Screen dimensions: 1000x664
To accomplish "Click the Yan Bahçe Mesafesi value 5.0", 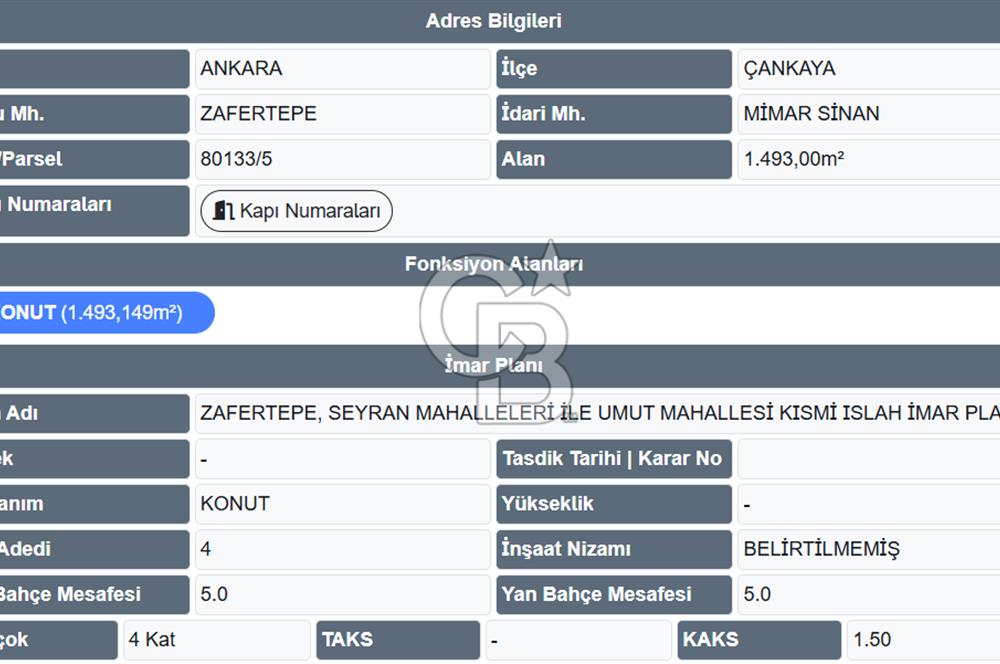I will [868, 594].
